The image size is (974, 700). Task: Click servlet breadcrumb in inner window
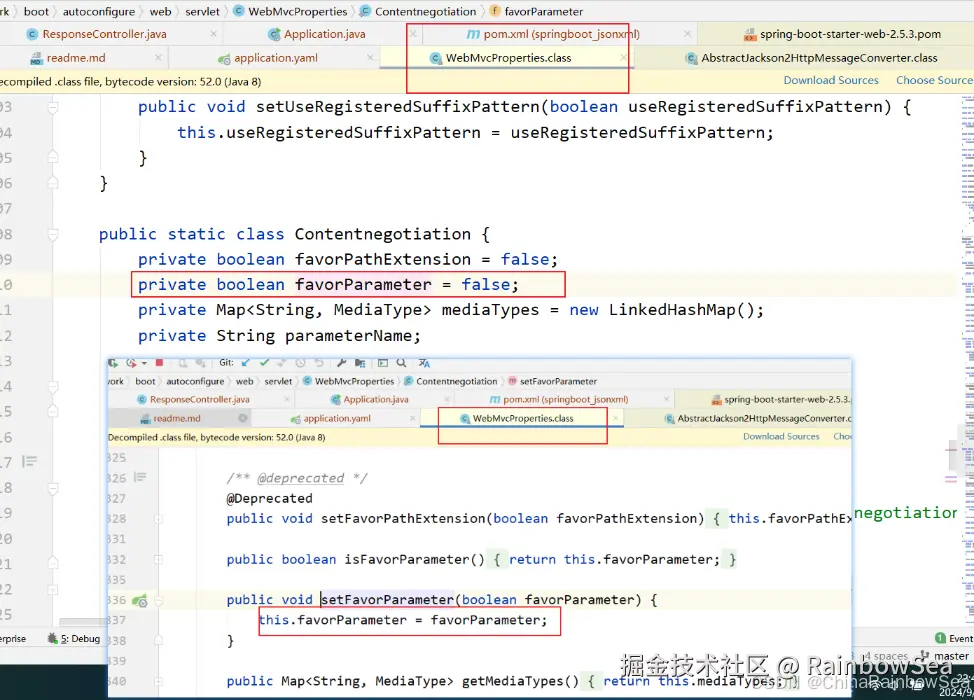coord(278,381)
